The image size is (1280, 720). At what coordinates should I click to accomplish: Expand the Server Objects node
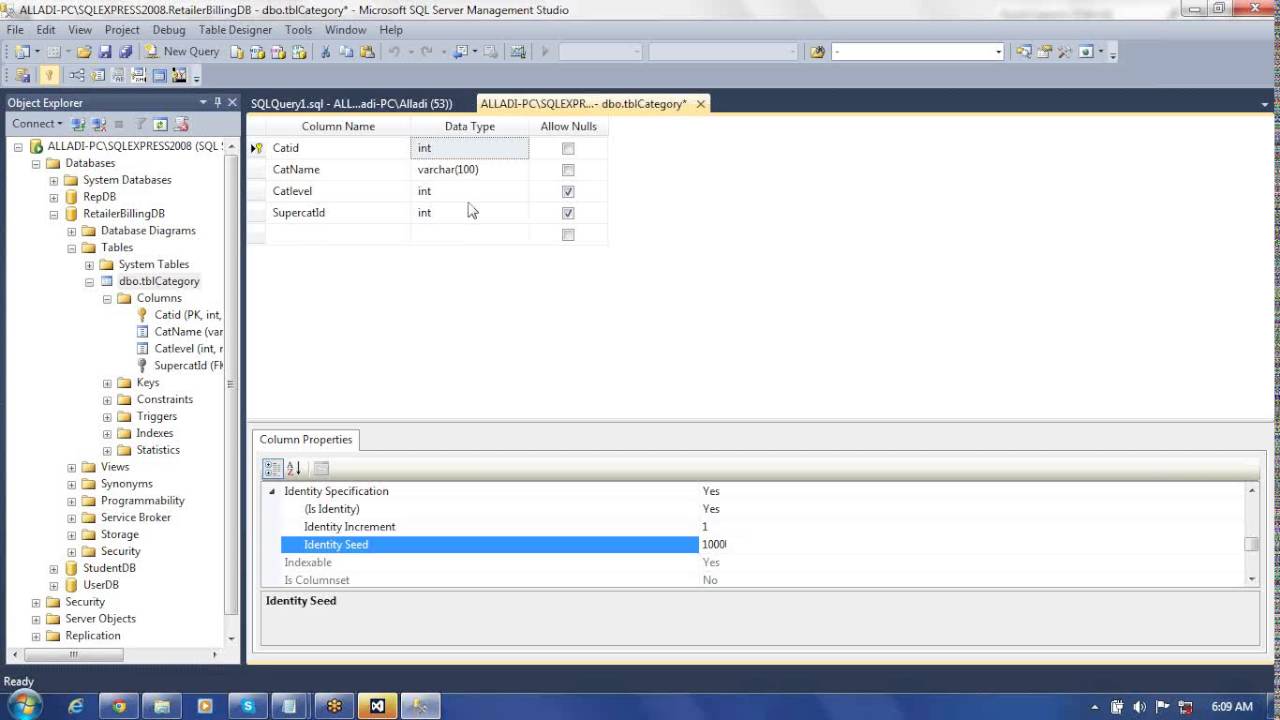point(36,619)
